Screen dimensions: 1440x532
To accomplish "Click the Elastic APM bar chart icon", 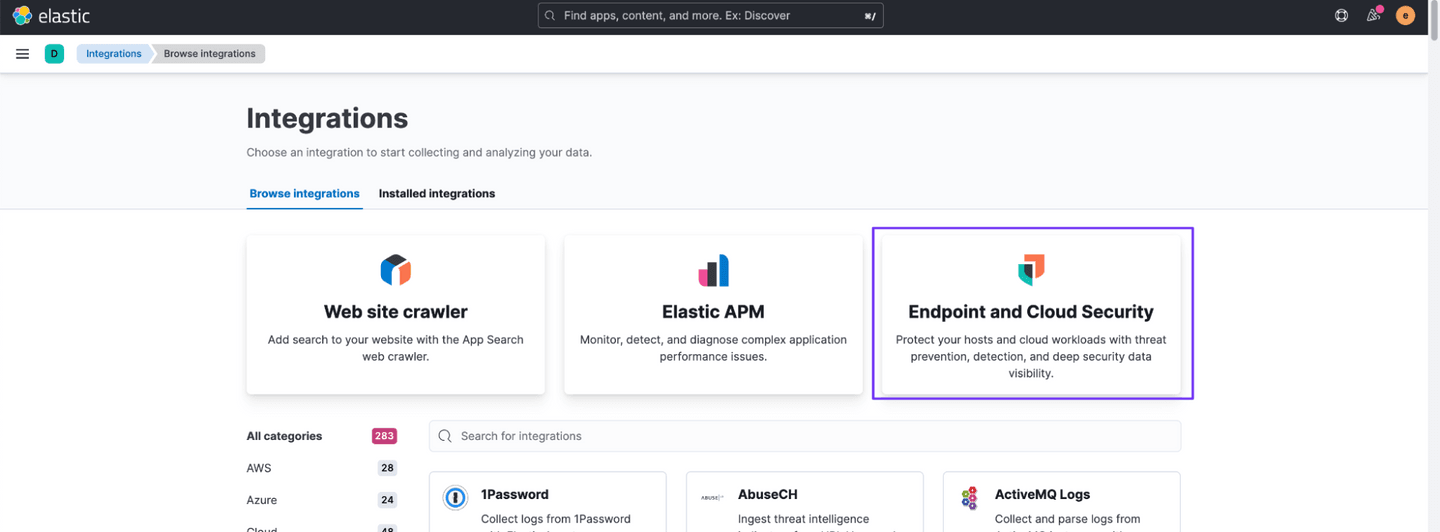I will point(713,270).
